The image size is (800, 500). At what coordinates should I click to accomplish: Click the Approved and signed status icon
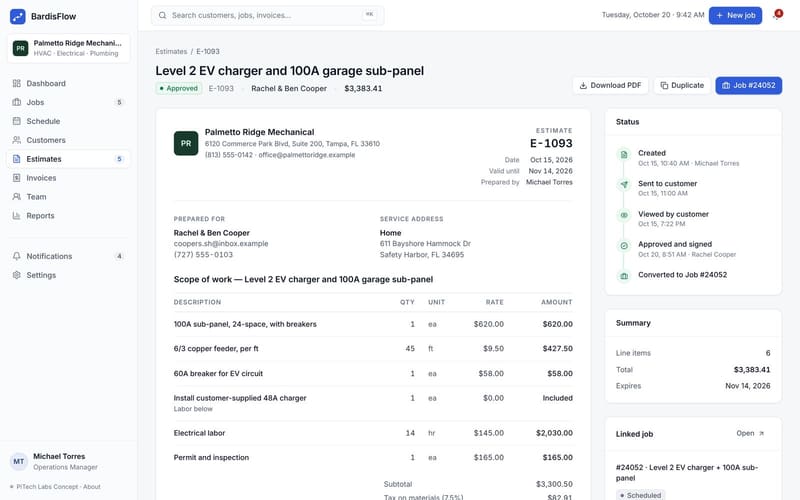tap(624, 246)
